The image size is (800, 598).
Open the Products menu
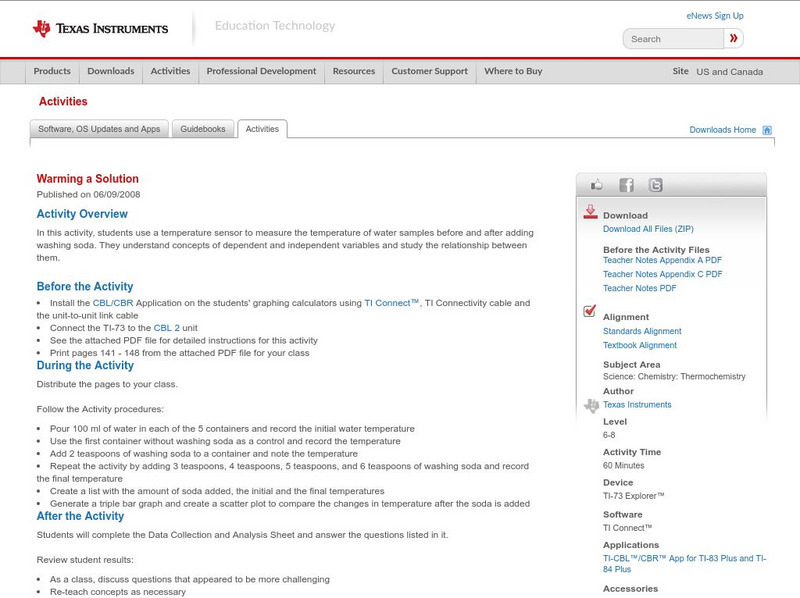[x=52, y=71]
